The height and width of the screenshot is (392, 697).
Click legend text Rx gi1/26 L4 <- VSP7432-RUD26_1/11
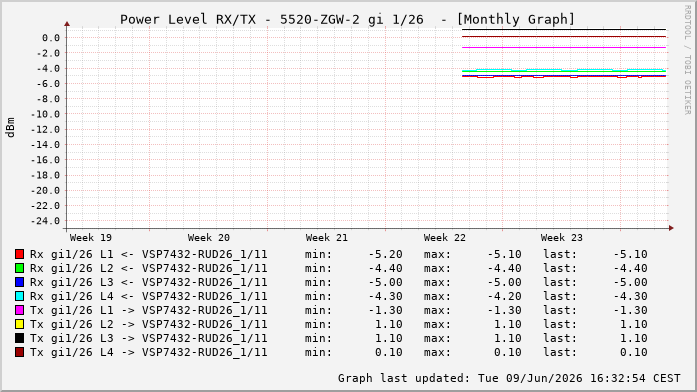148,296
